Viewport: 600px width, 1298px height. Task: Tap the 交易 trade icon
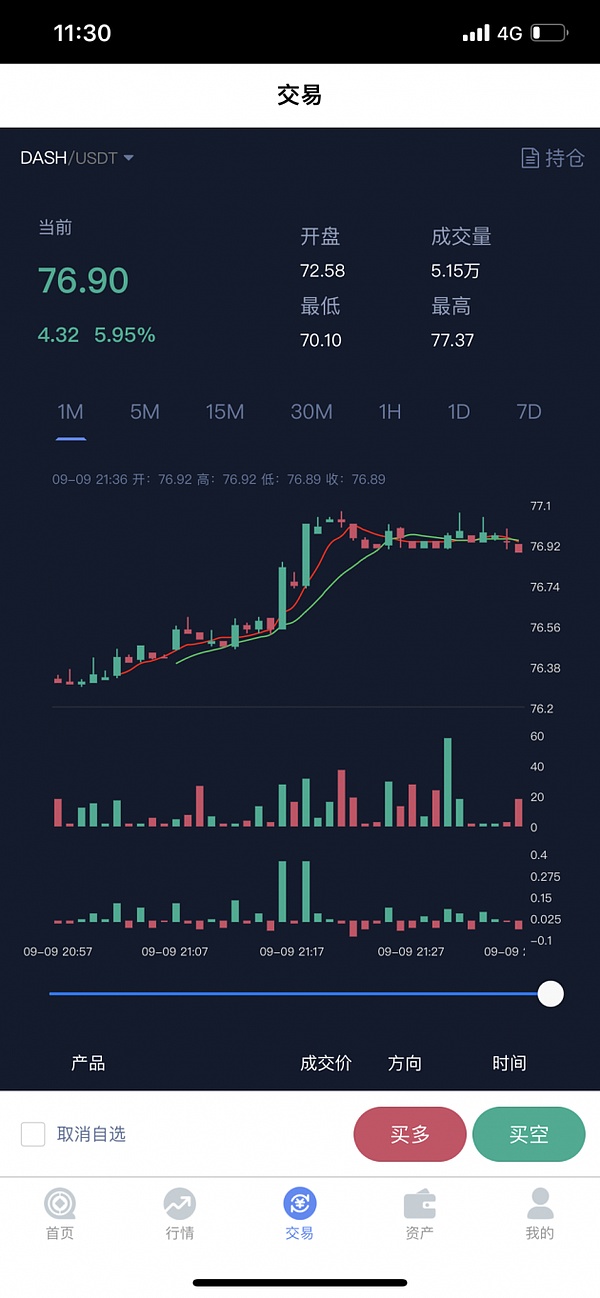pos(300,1204)
